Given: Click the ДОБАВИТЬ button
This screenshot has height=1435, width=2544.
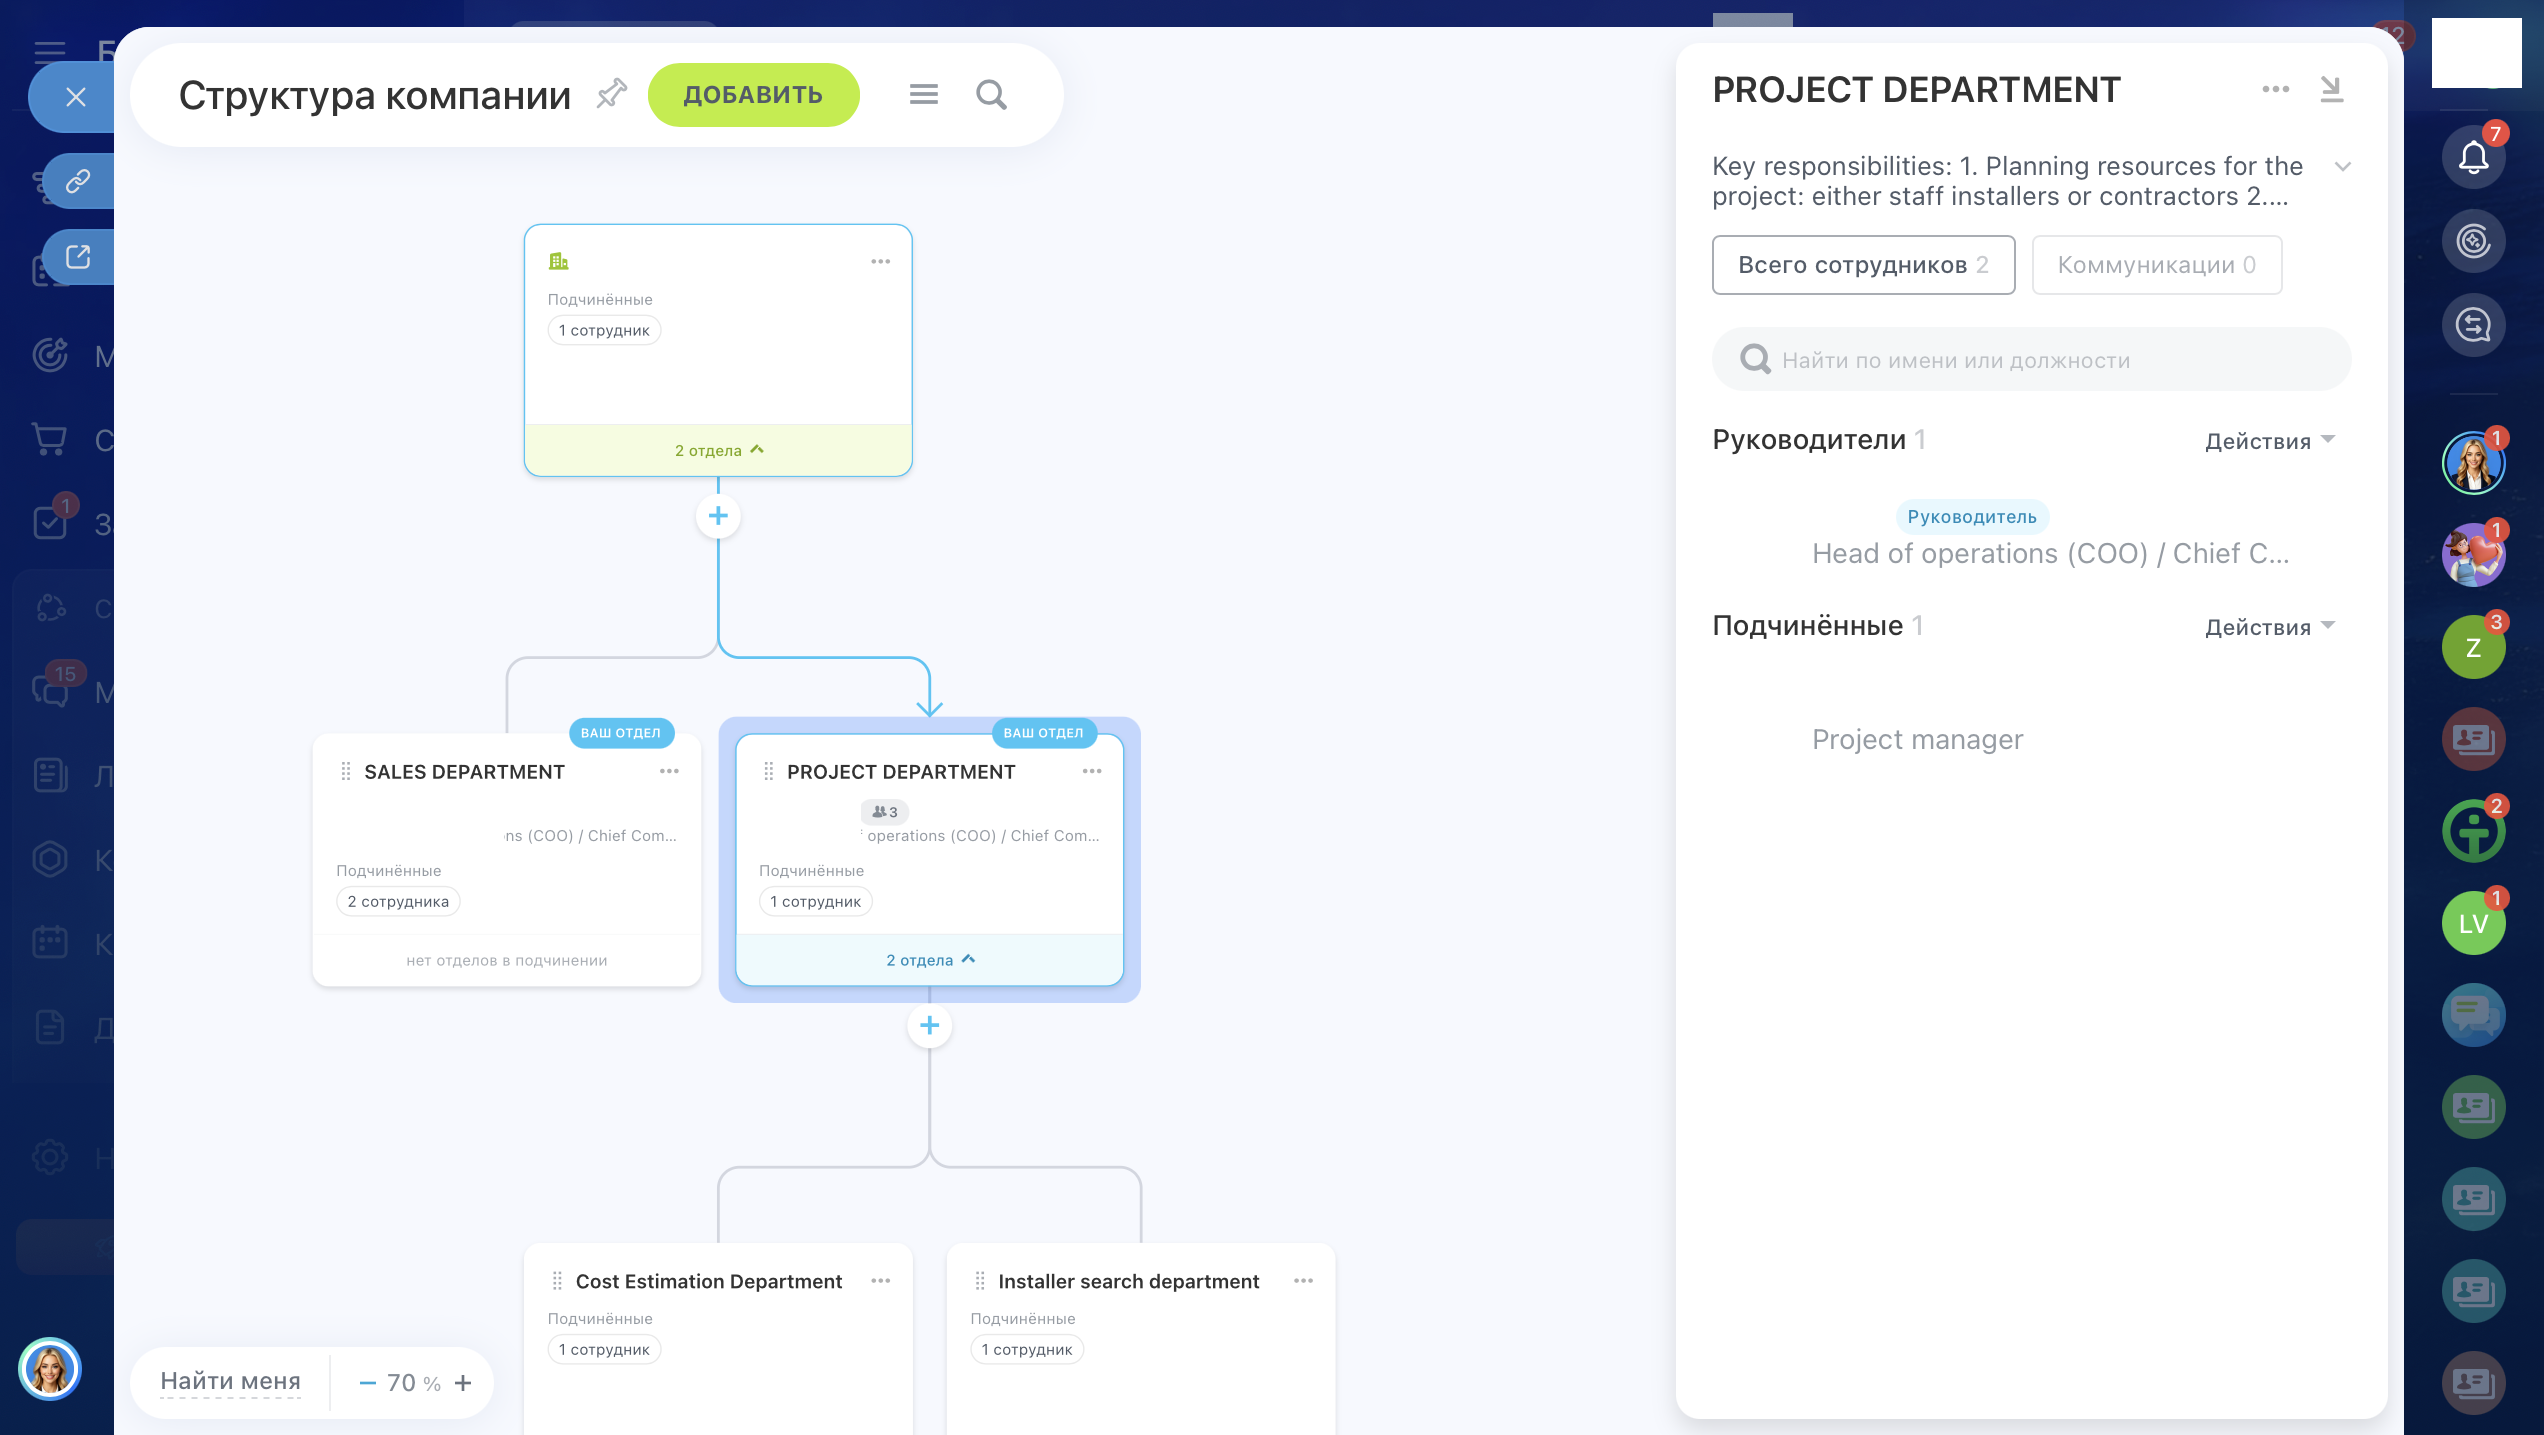Looking at the screenshot, I should point(753,95).
